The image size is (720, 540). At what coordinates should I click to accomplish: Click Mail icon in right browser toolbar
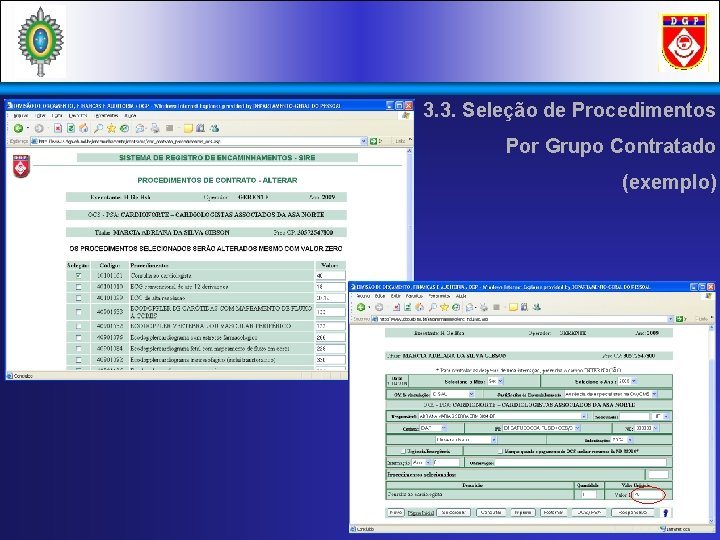470,307
